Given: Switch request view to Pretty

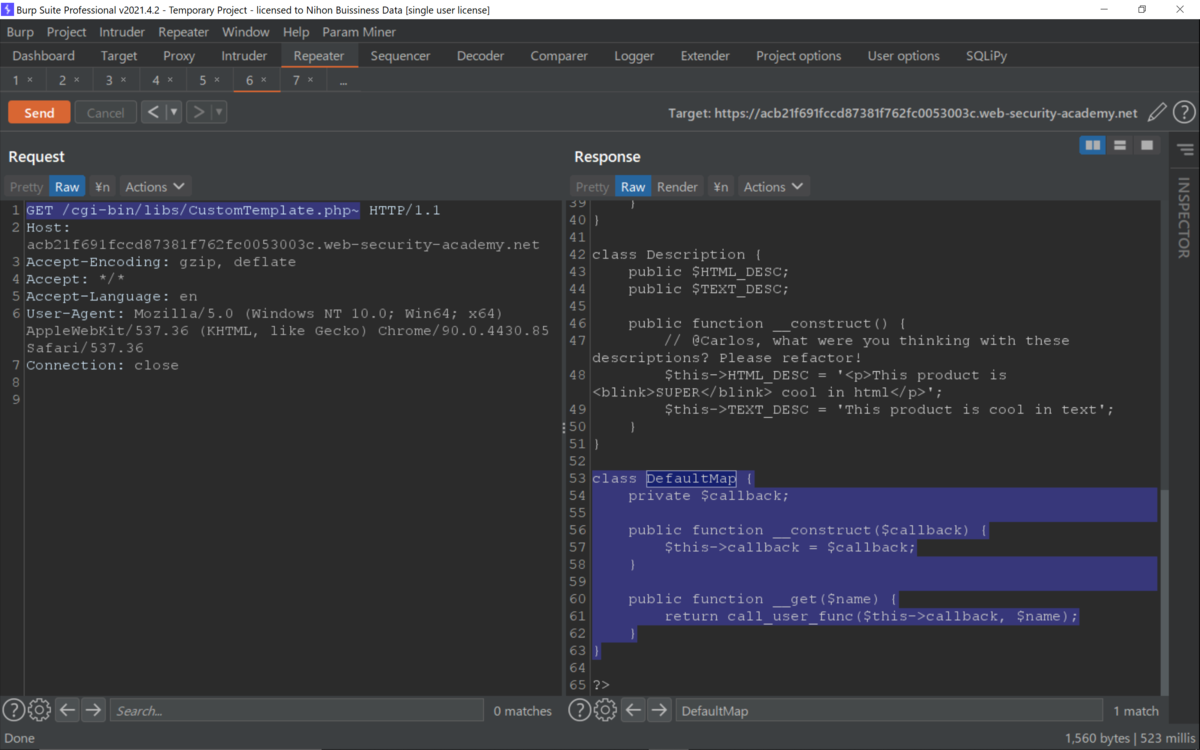Looking at the screenshot, I should click(27, 187).
